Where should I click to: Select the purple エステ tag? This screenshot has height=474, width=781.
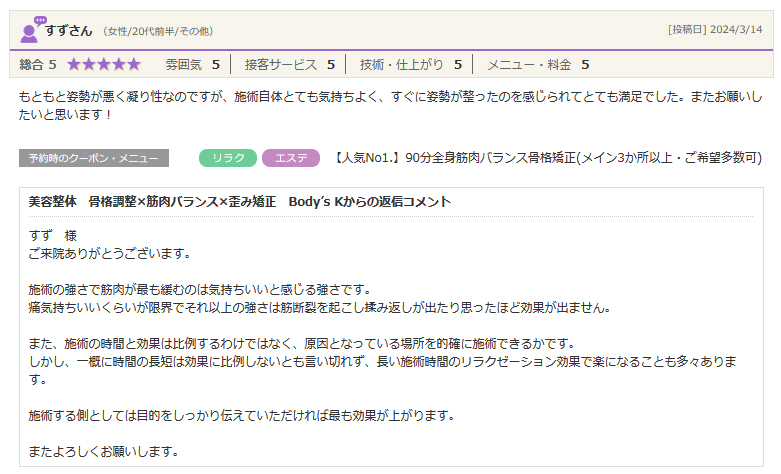pyautogui.click(x=290, y=158)
